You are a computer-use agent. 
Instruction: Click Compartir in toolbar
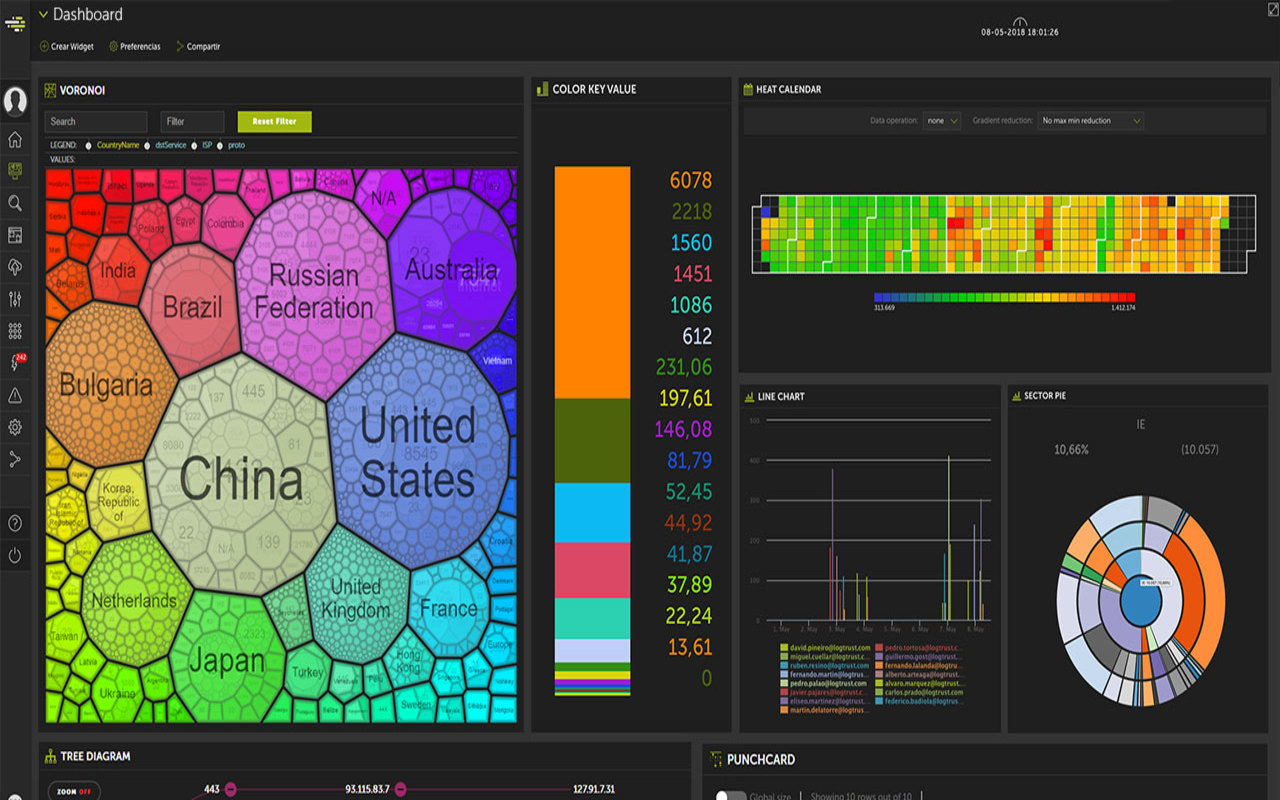point(198,47)
